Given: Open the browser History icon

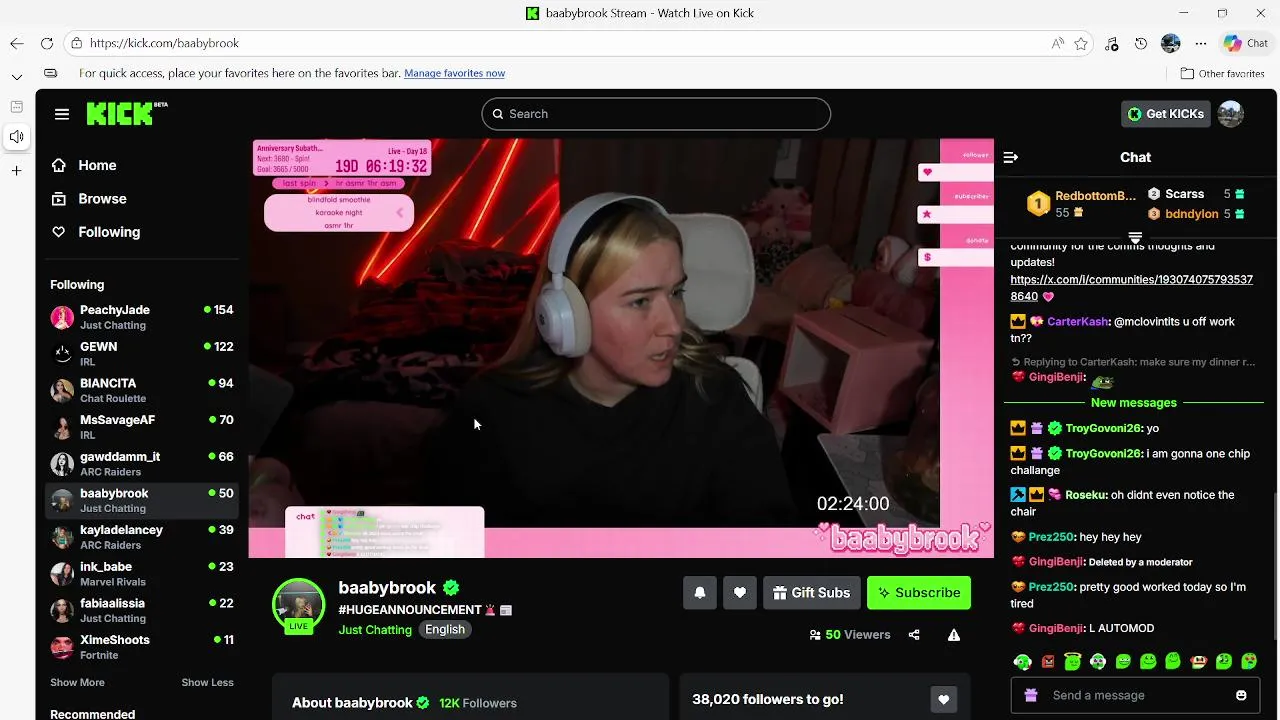Looking at the screenshot, I should (x=1141, y=43).
